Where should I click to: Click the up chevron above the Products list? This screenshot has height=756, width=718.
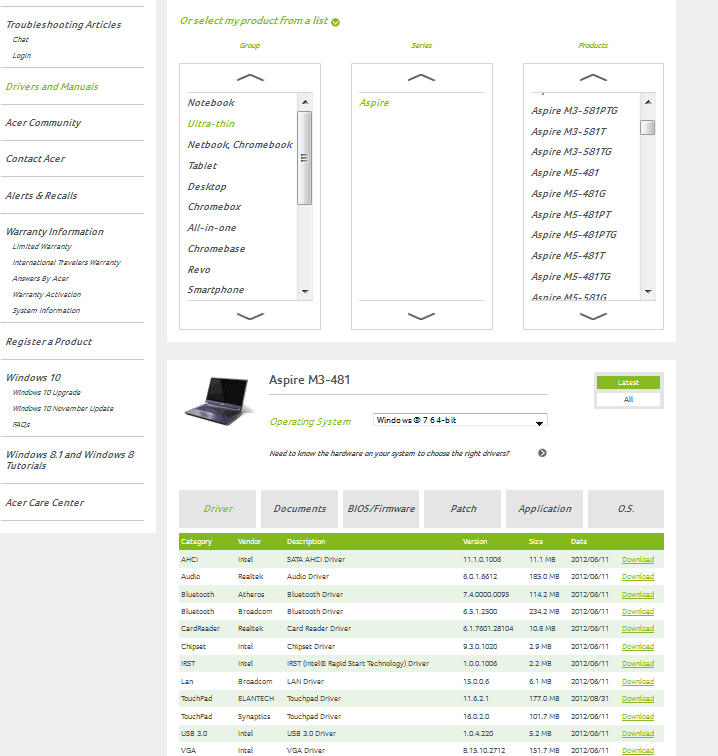[593, 78]
